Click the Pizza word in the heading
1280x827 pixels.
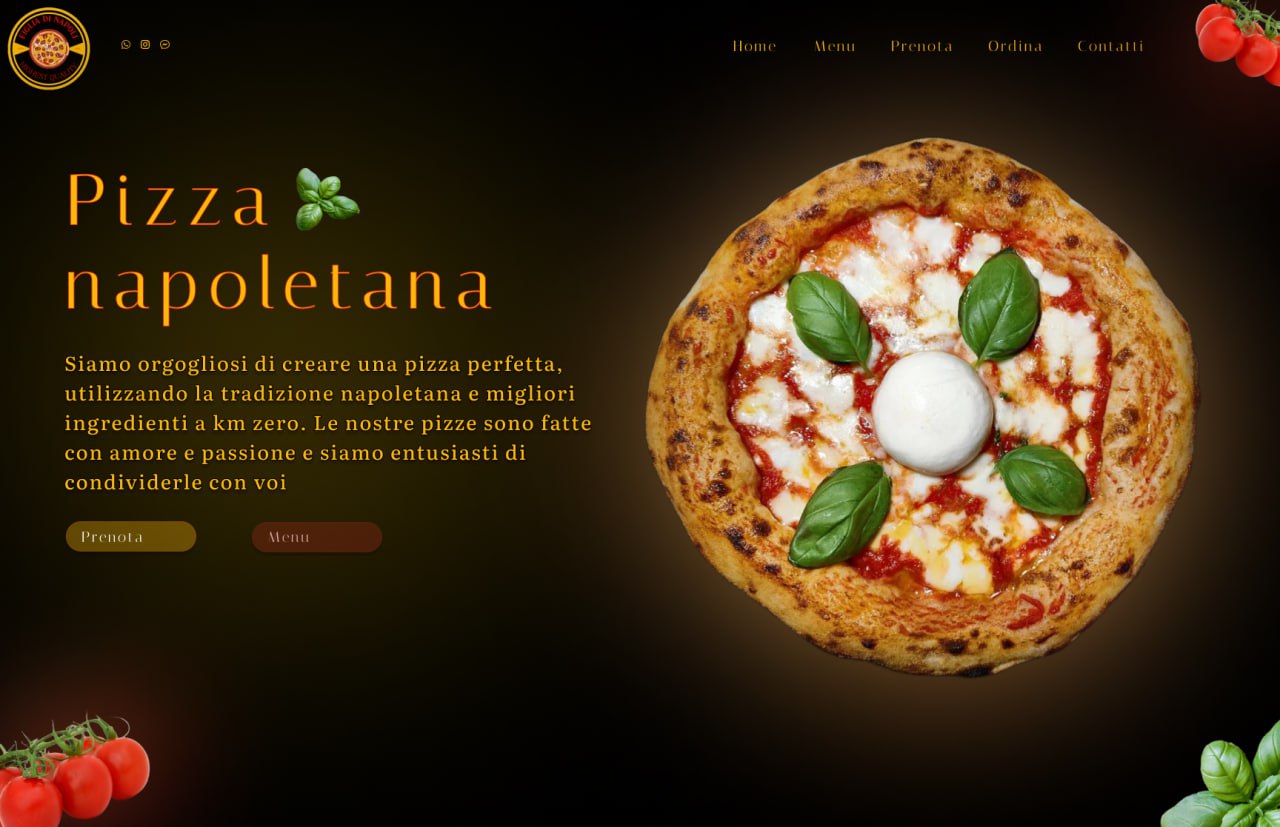coord(168,200)
